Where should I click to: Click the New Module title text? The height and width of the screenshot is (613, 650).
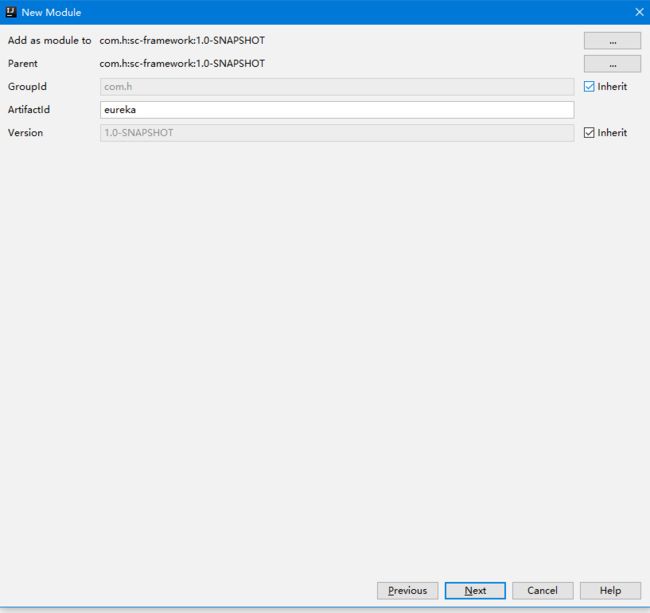tap(51, 12)
